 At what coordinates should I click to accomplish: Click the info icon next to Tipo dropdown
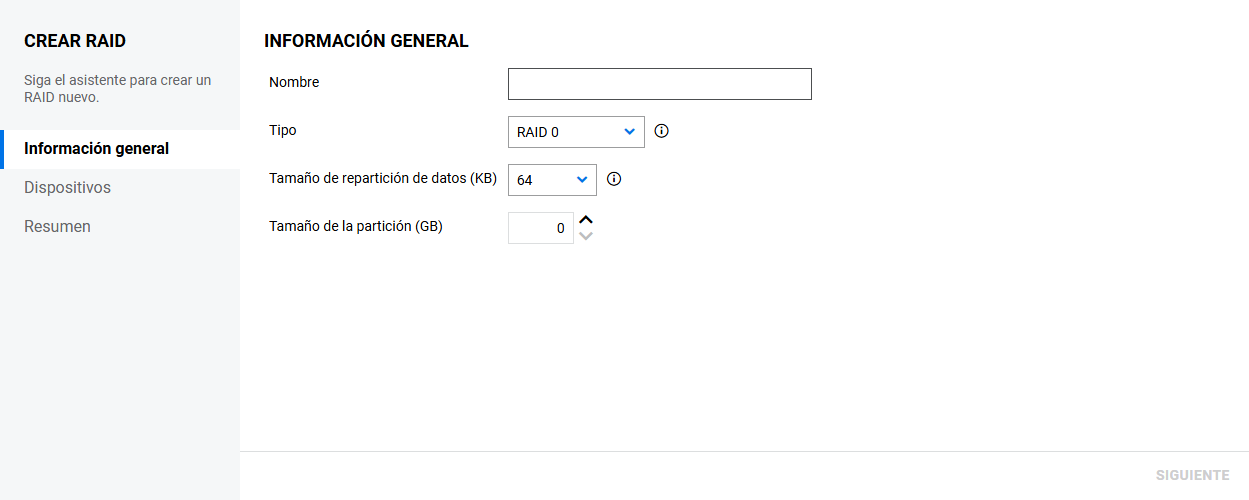click(661, 131)
